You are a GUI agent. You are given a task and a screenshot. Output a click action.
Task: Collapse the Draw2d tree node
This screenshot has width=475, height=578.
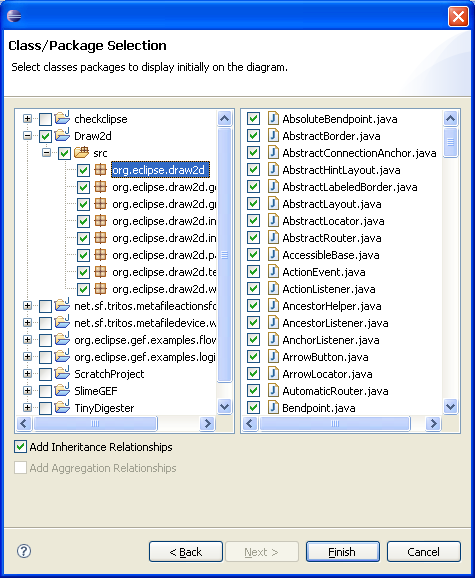[27, 136]
